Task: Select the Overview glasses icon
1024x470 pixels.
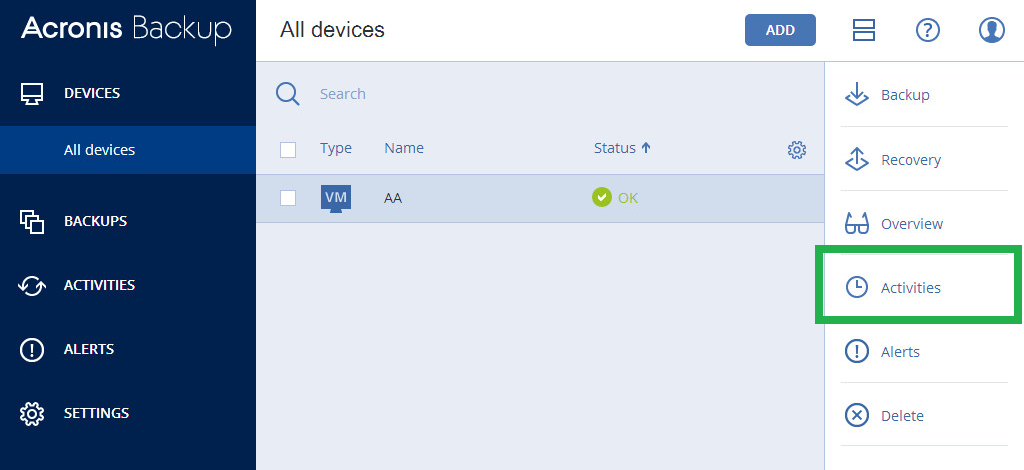Action: [856, 223]
